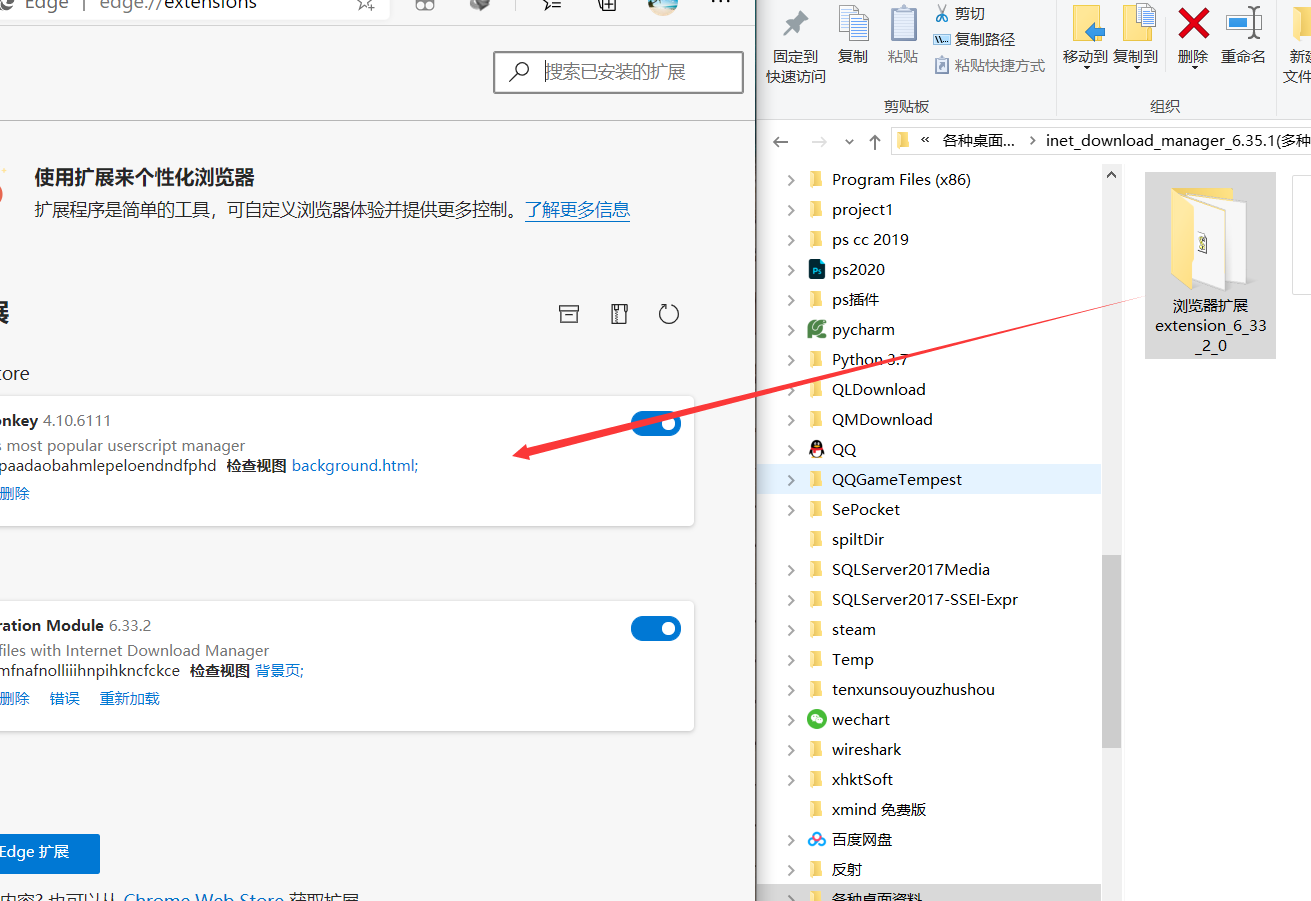The height and width of the screenshot is (901, 1311).
Task: Expand the SQLServer2017Media node
Action: (x=791, y=570)
